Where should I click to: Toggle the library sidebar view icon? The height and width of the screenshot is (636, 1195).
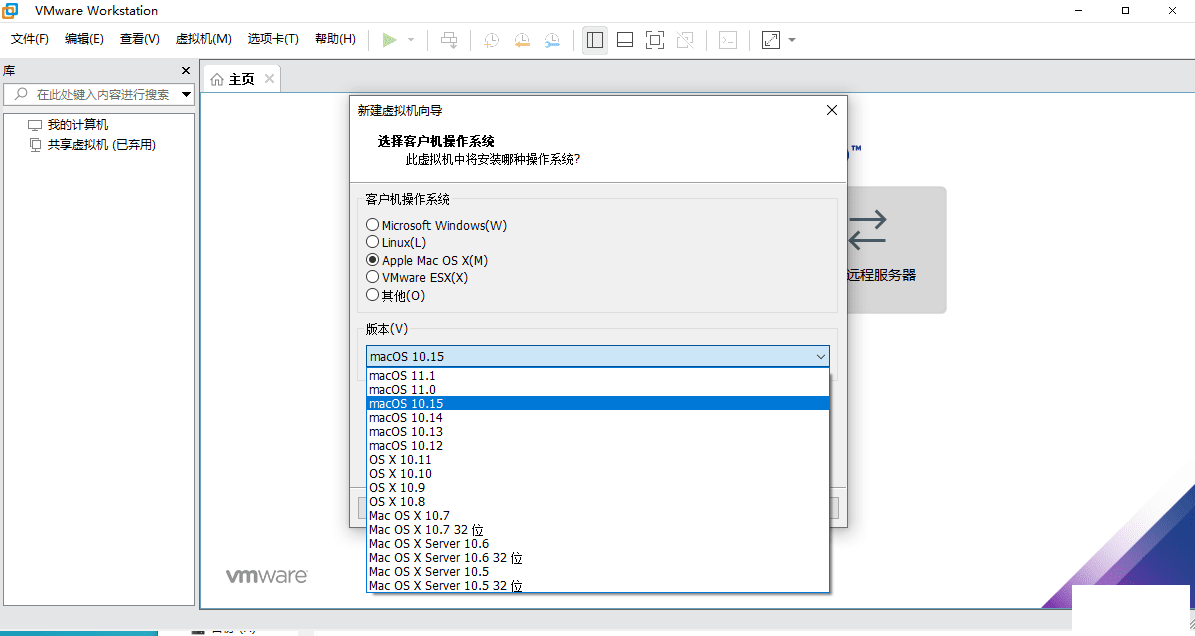pos(595,40)
